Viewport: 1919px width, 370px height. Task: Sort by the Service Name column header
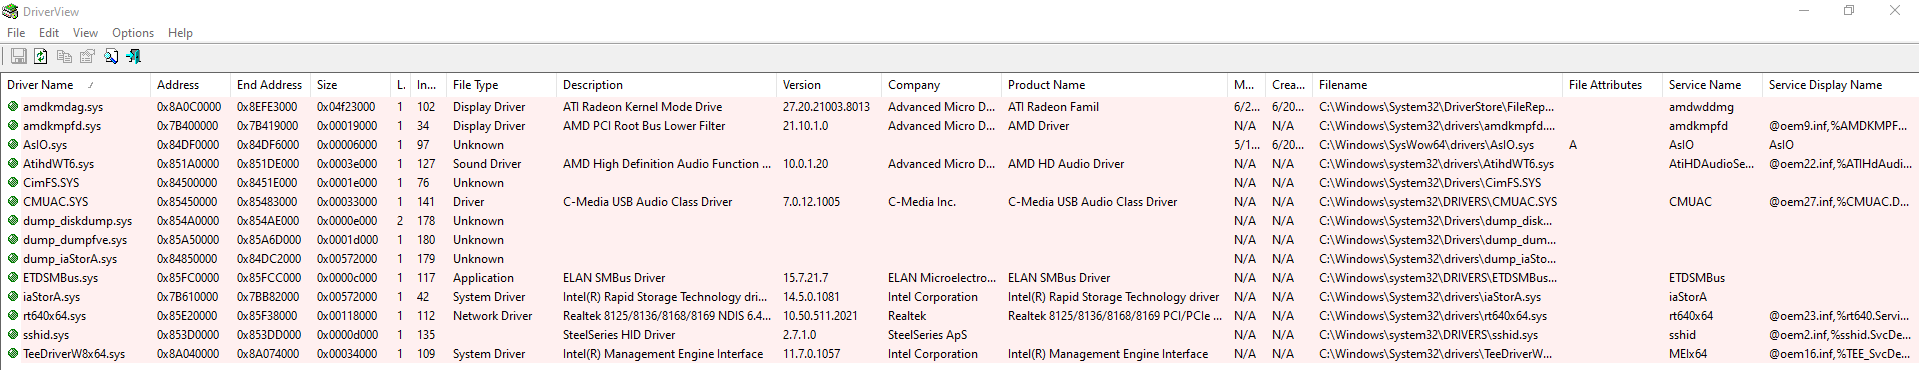click(x=1713, y=85)
